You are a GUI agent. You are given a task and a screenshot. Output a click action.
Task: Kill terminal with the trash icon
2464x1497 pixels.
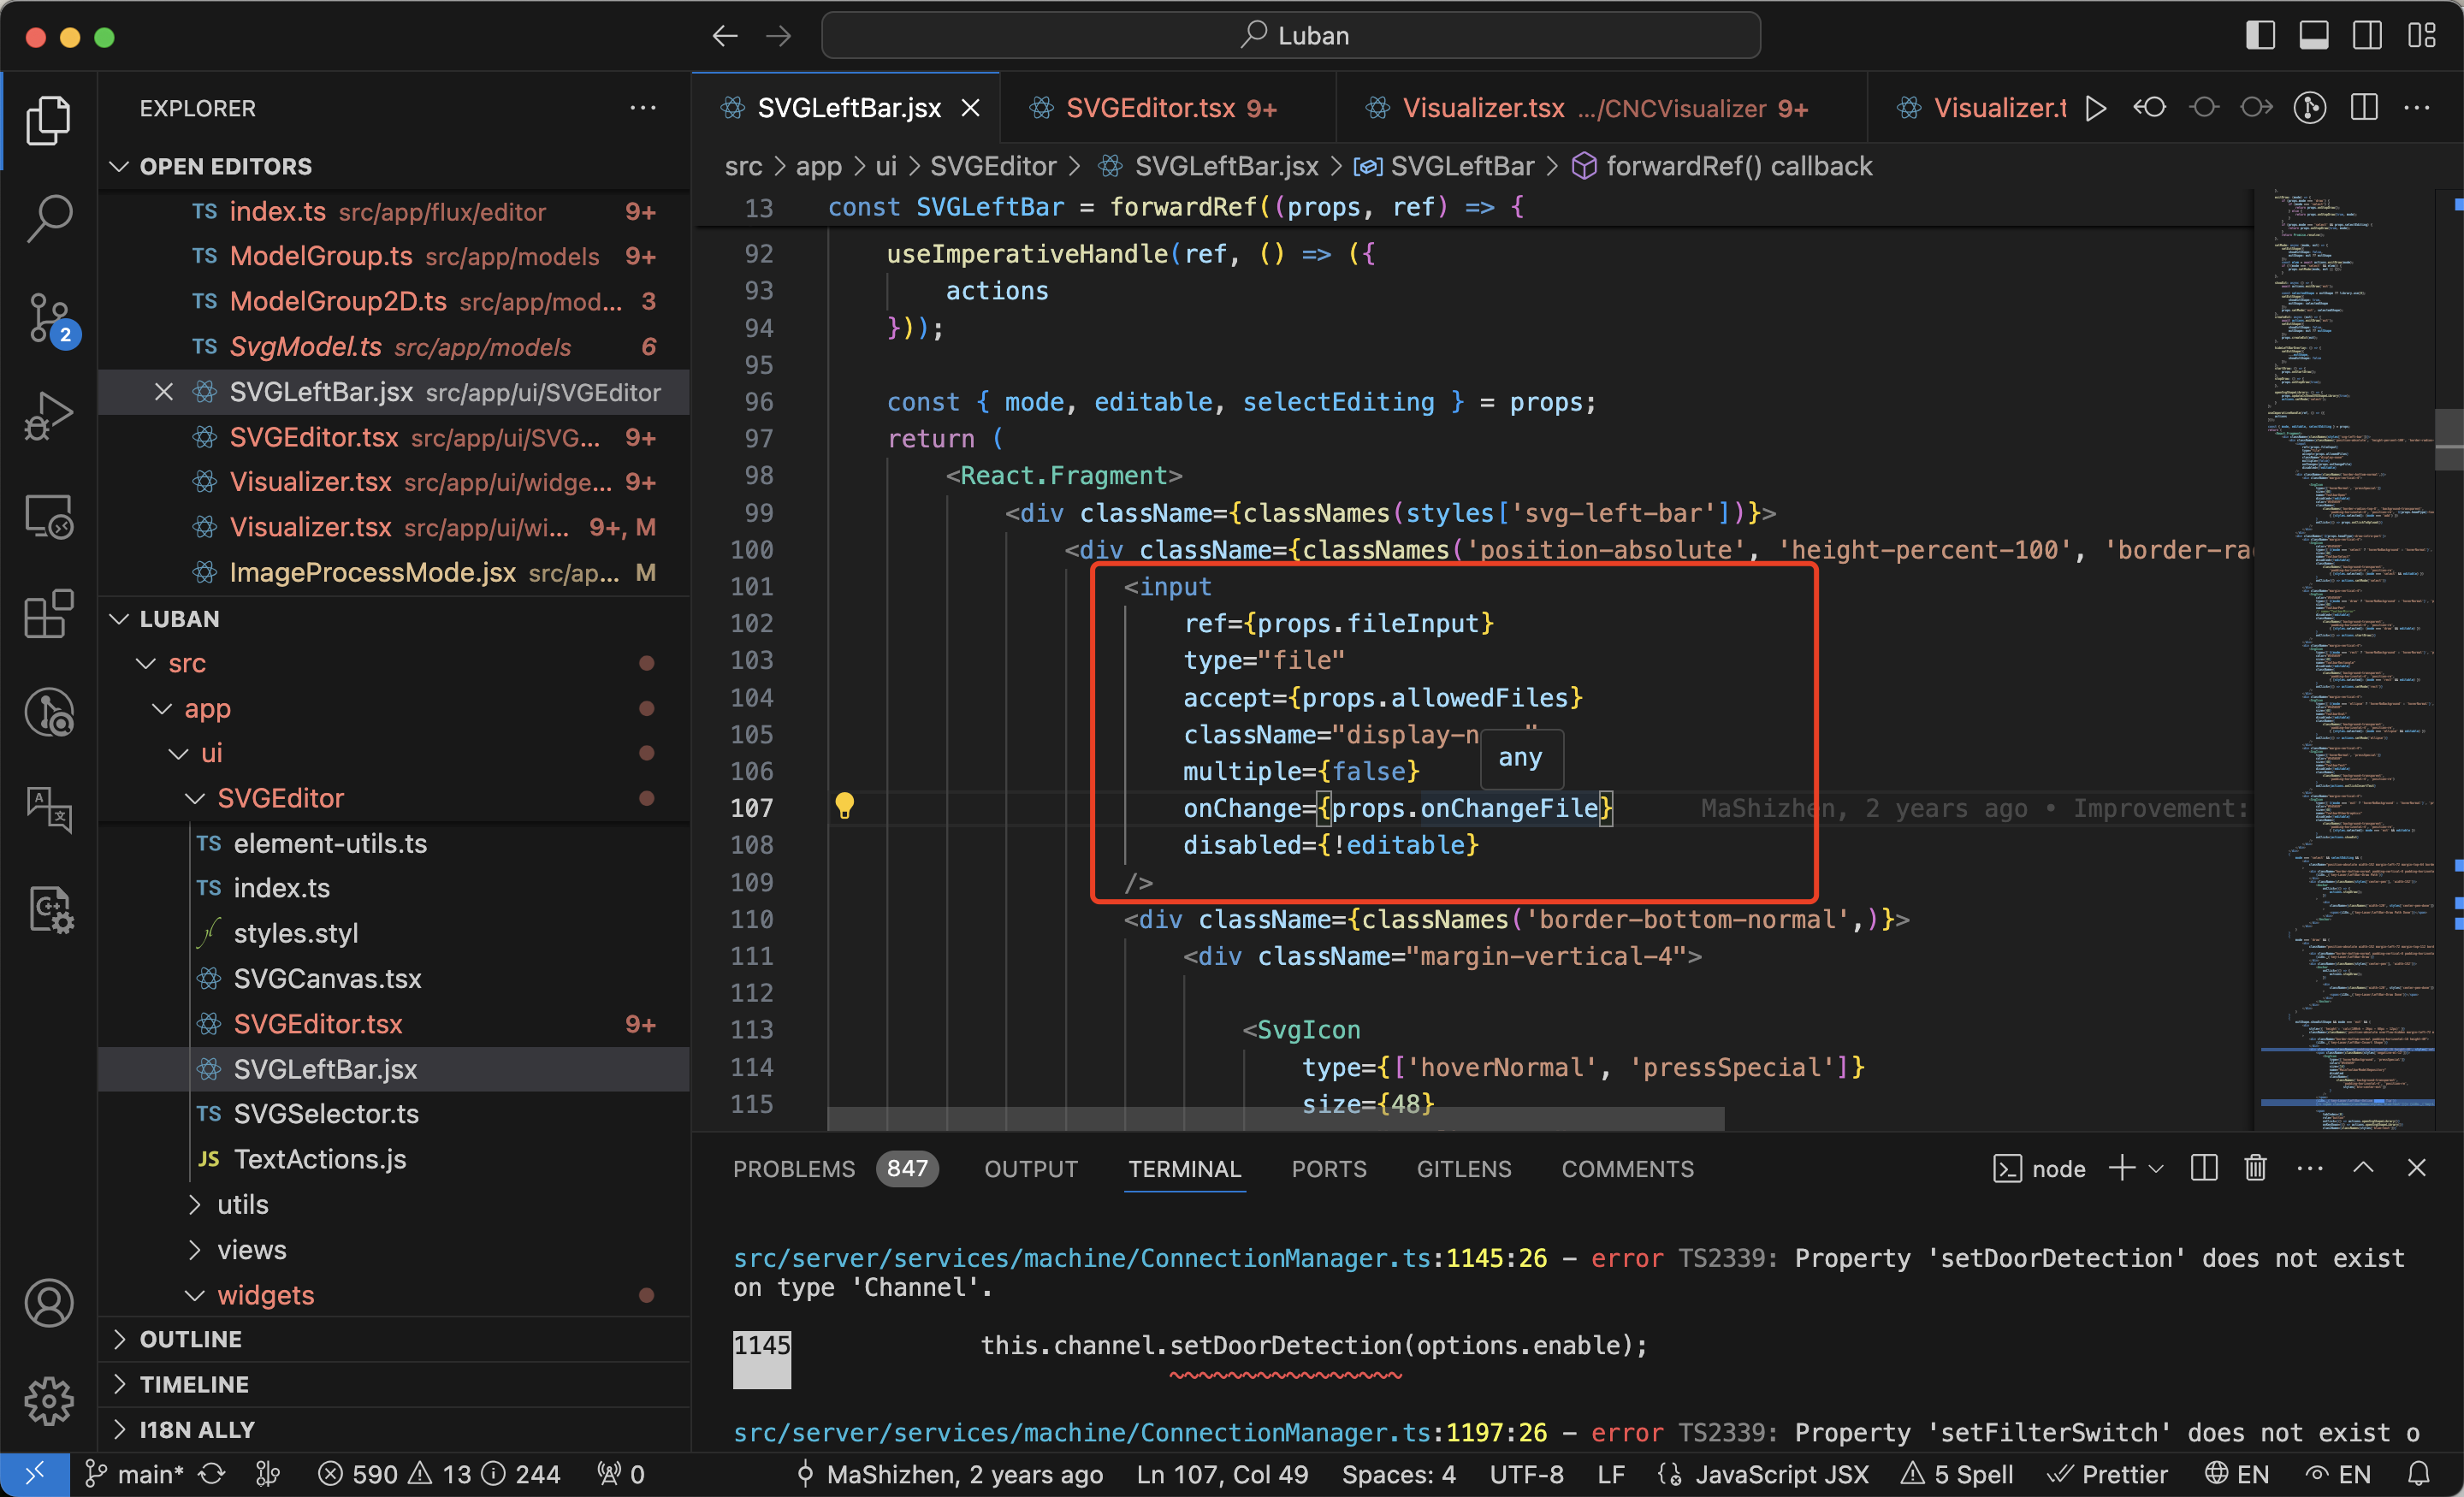[2254, 1168]
